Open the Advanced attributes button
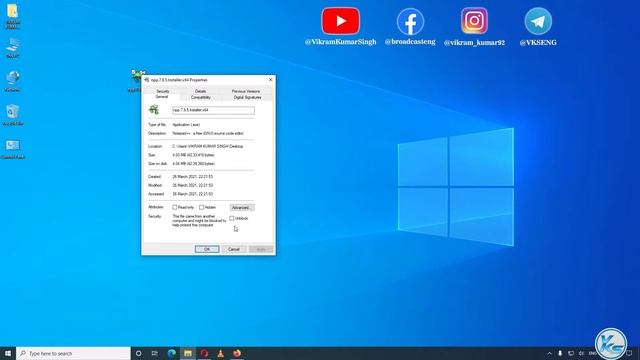640x360 pixels. coord(242,207)
